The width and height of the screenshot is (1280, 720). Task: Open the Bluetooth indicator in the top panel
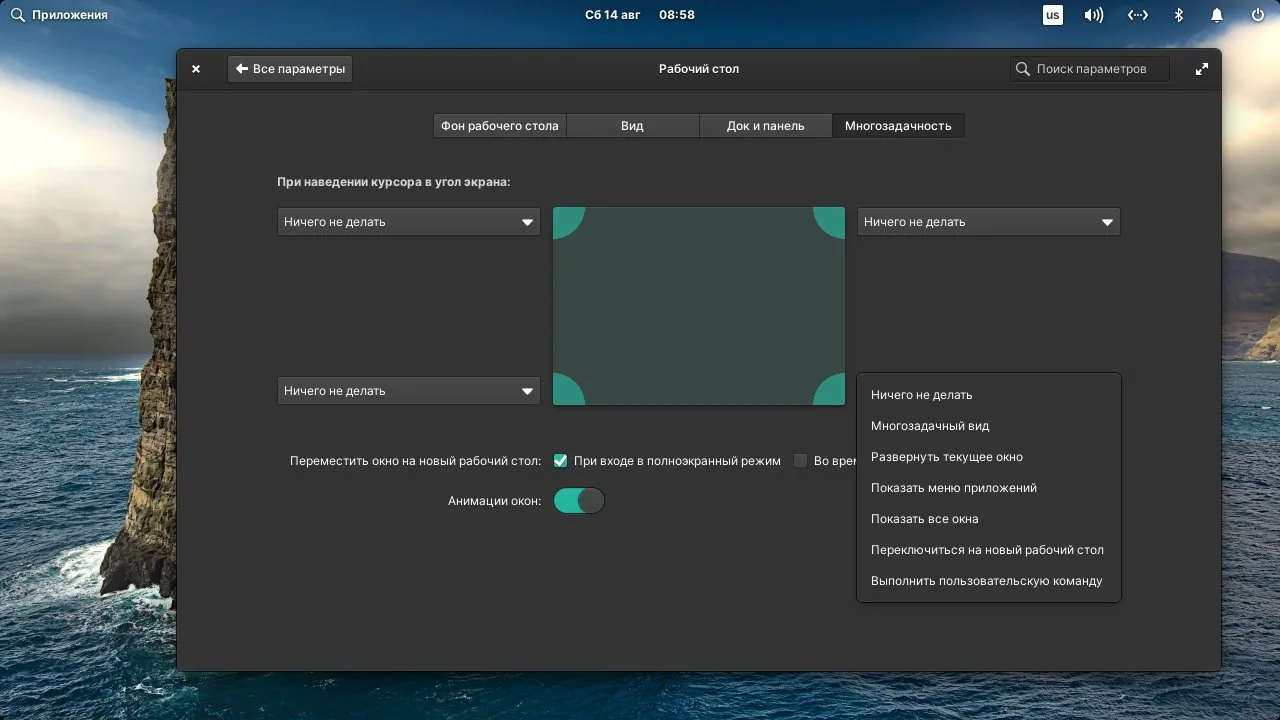pos(1178,14)
